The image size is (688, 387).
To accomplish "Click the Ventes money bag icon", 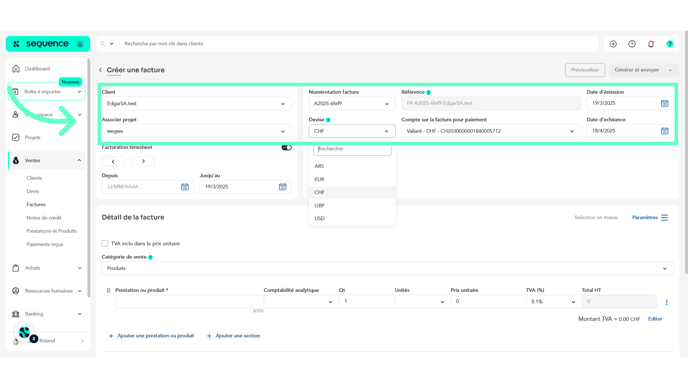I will tap(16, 161).
